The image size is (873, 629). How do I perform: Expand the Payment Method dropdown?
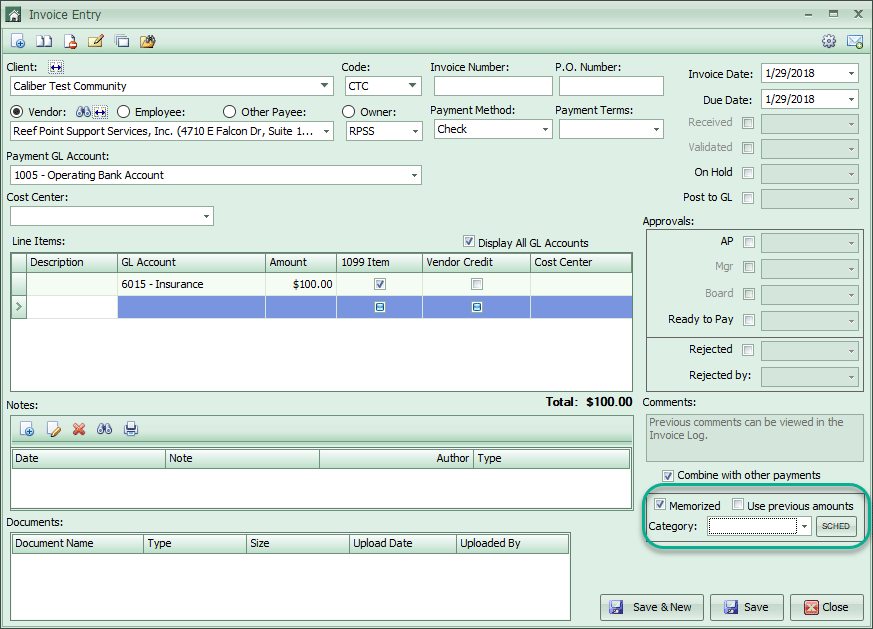click(x=546, y=129)
